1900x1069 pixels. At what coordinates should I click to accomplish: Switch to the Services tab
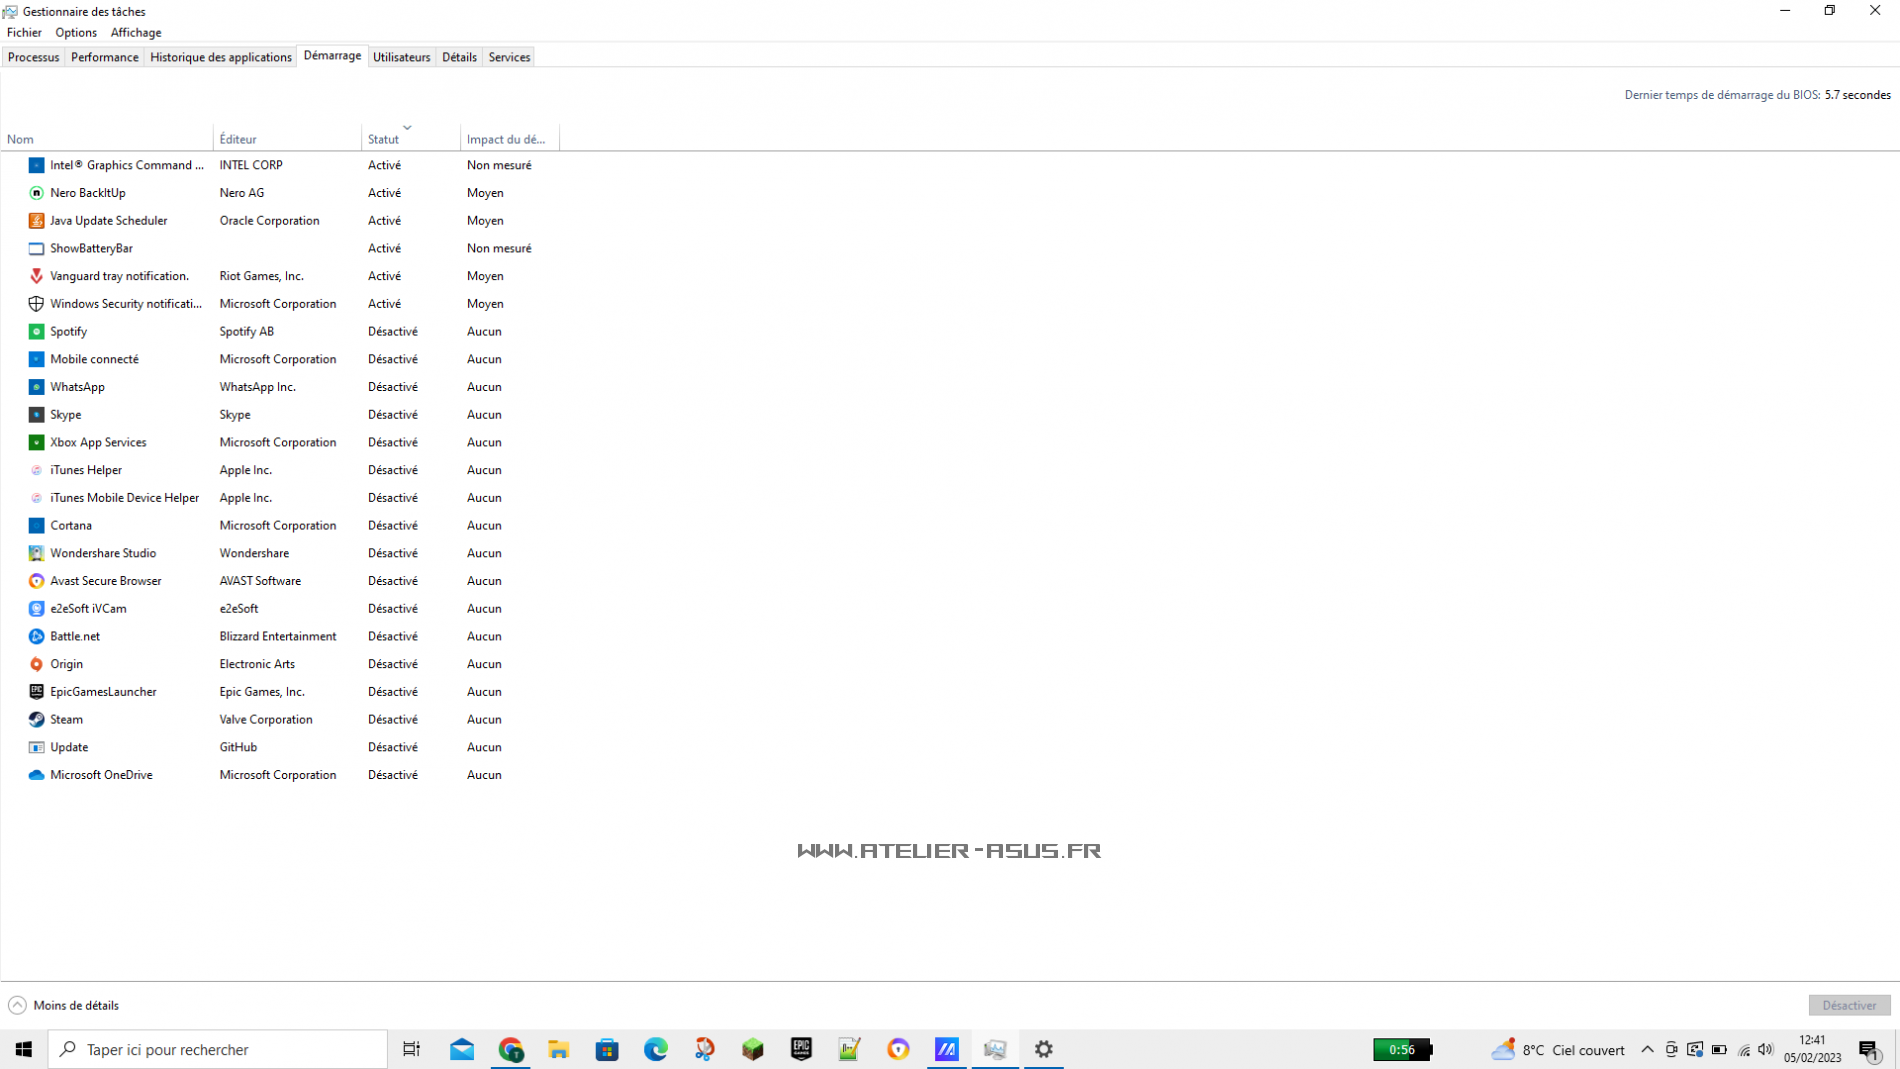(509, 57)
